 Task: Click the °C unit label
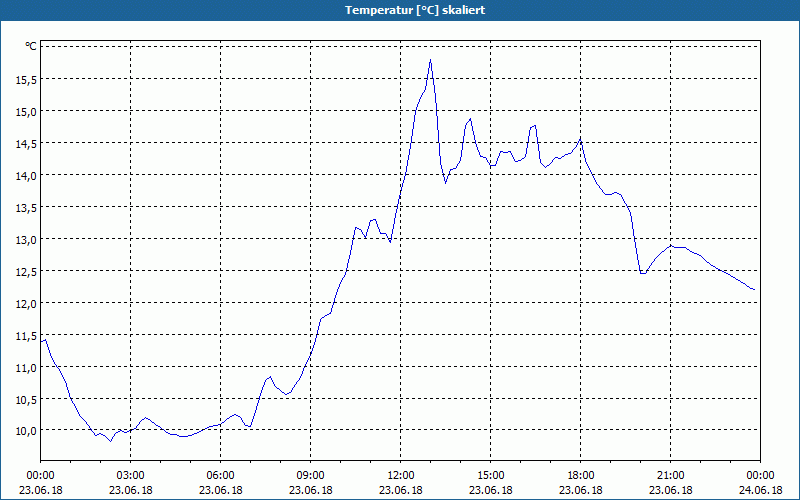[31, 46]
